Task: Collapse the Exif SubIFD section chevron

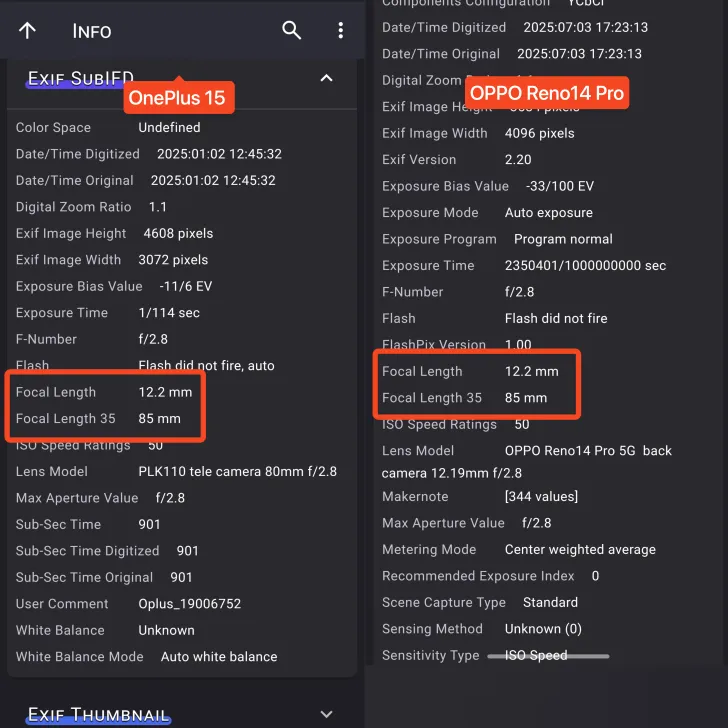Action: click(x=326, y=78)
